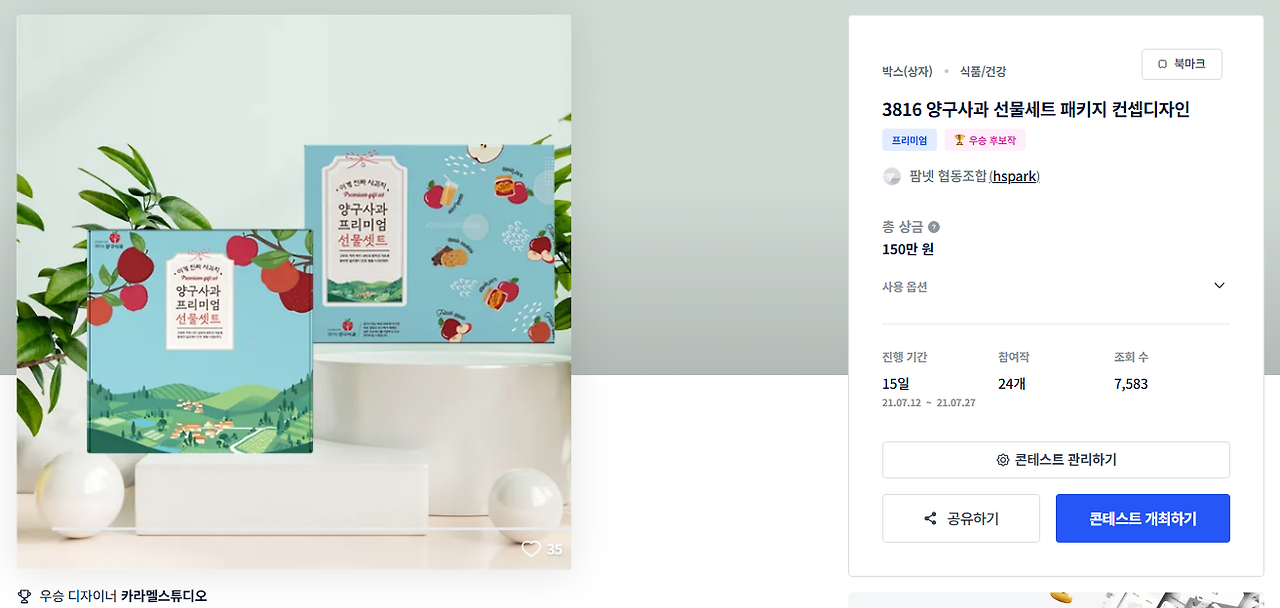Screen dimensions: 1280x608
Task: Select the 식품/건강 category breadcrumb
Action: pyautogui.click(x=983, y=72)
